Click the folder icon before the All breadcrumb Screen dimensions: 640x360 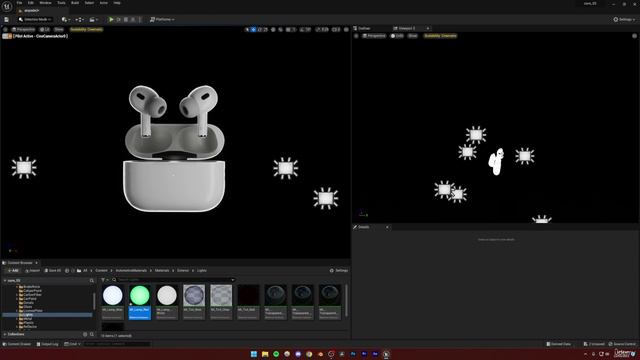point(79,270)
